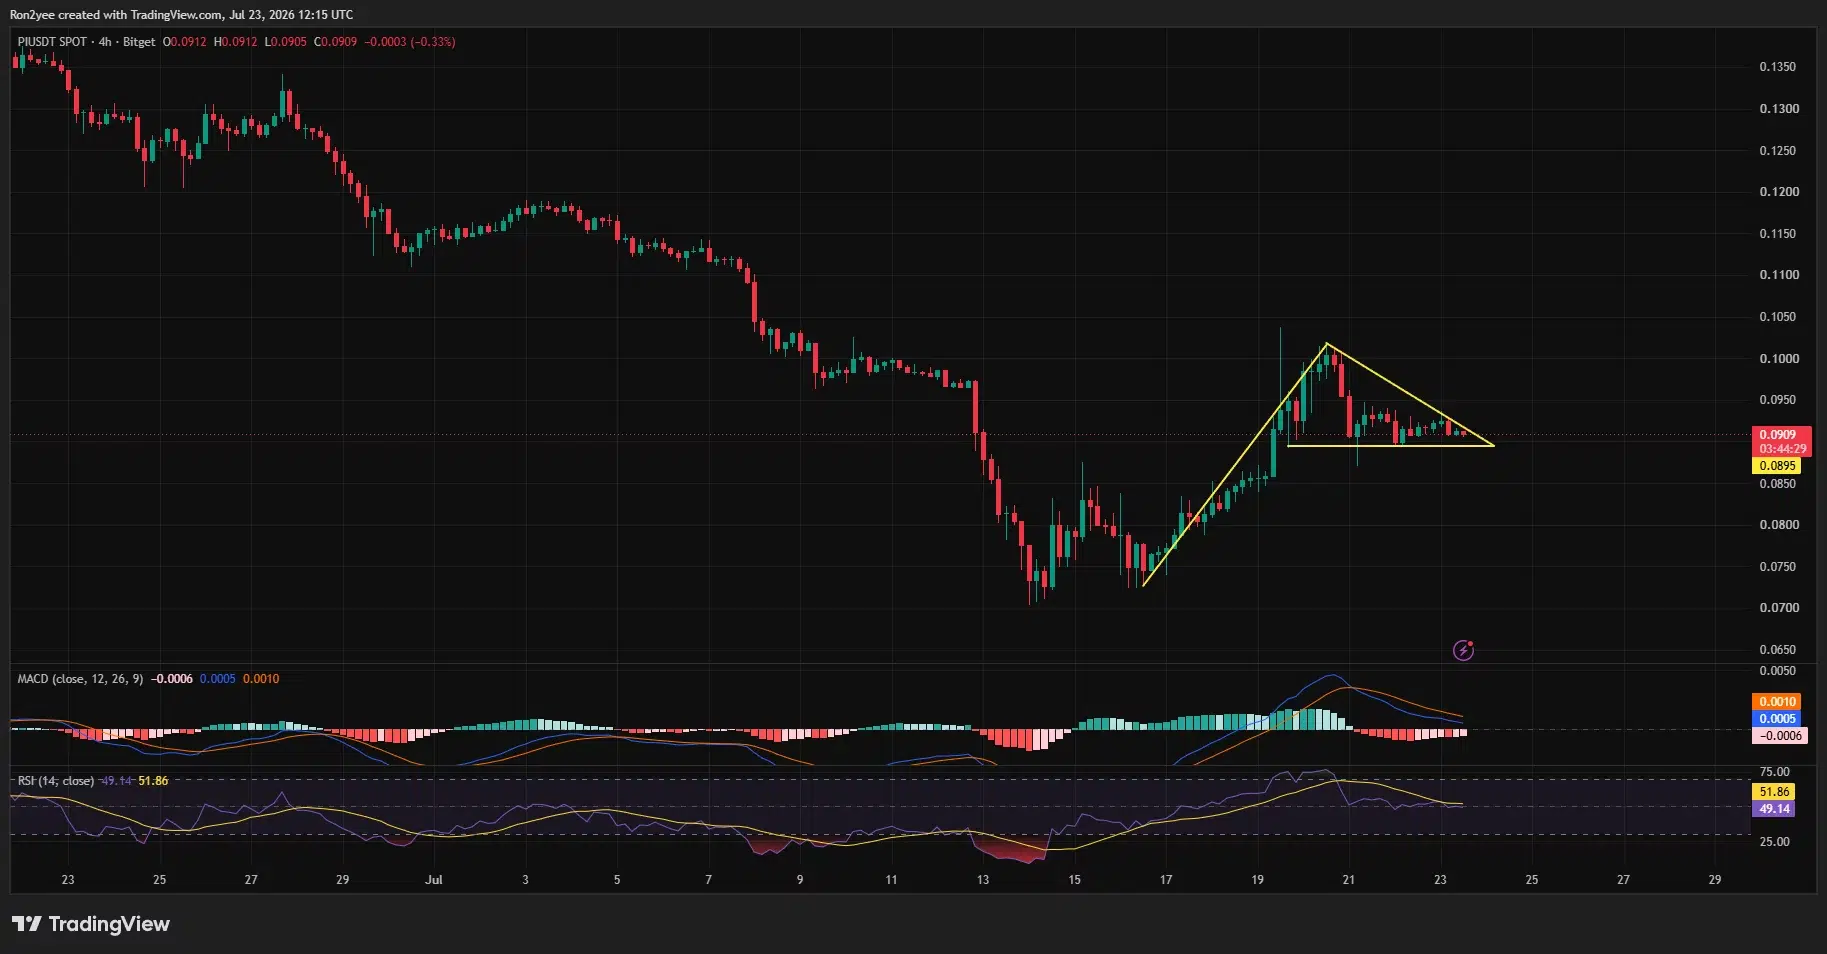Click the Ron2yee created with TradingView.com caption
The image size is (1827, 954).
click(181, 15)
